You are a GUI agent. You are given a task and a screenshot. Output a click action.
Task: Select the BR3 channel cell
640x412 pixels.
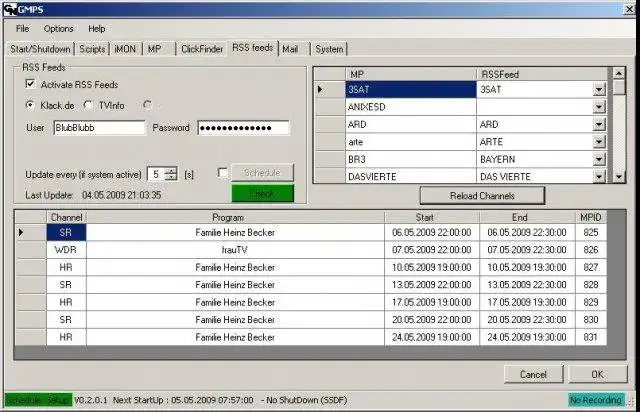click(411, 159)
